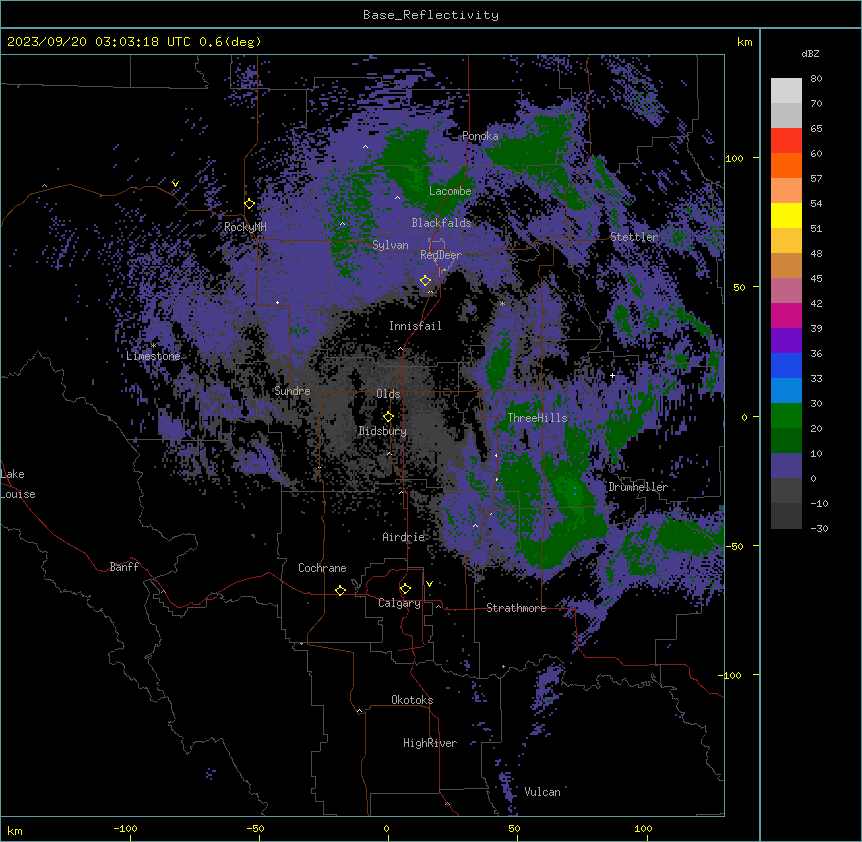Click the Lake Louise label
This screenshot has width=862, height=842.
tap(16, 484)
